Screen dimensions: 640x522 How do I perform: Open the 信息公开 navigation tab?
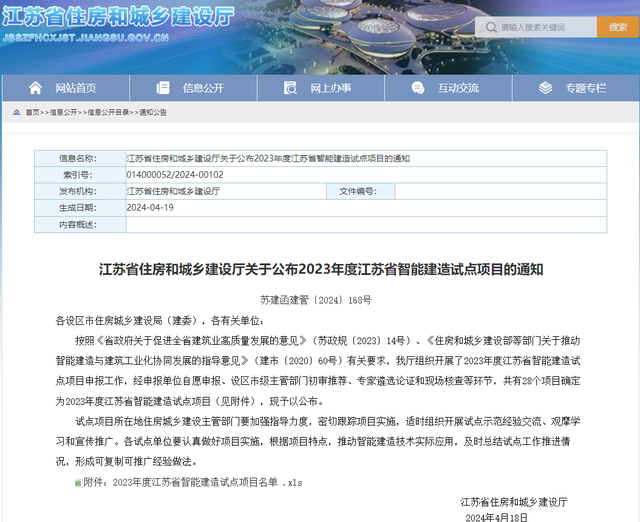point(202,88)
